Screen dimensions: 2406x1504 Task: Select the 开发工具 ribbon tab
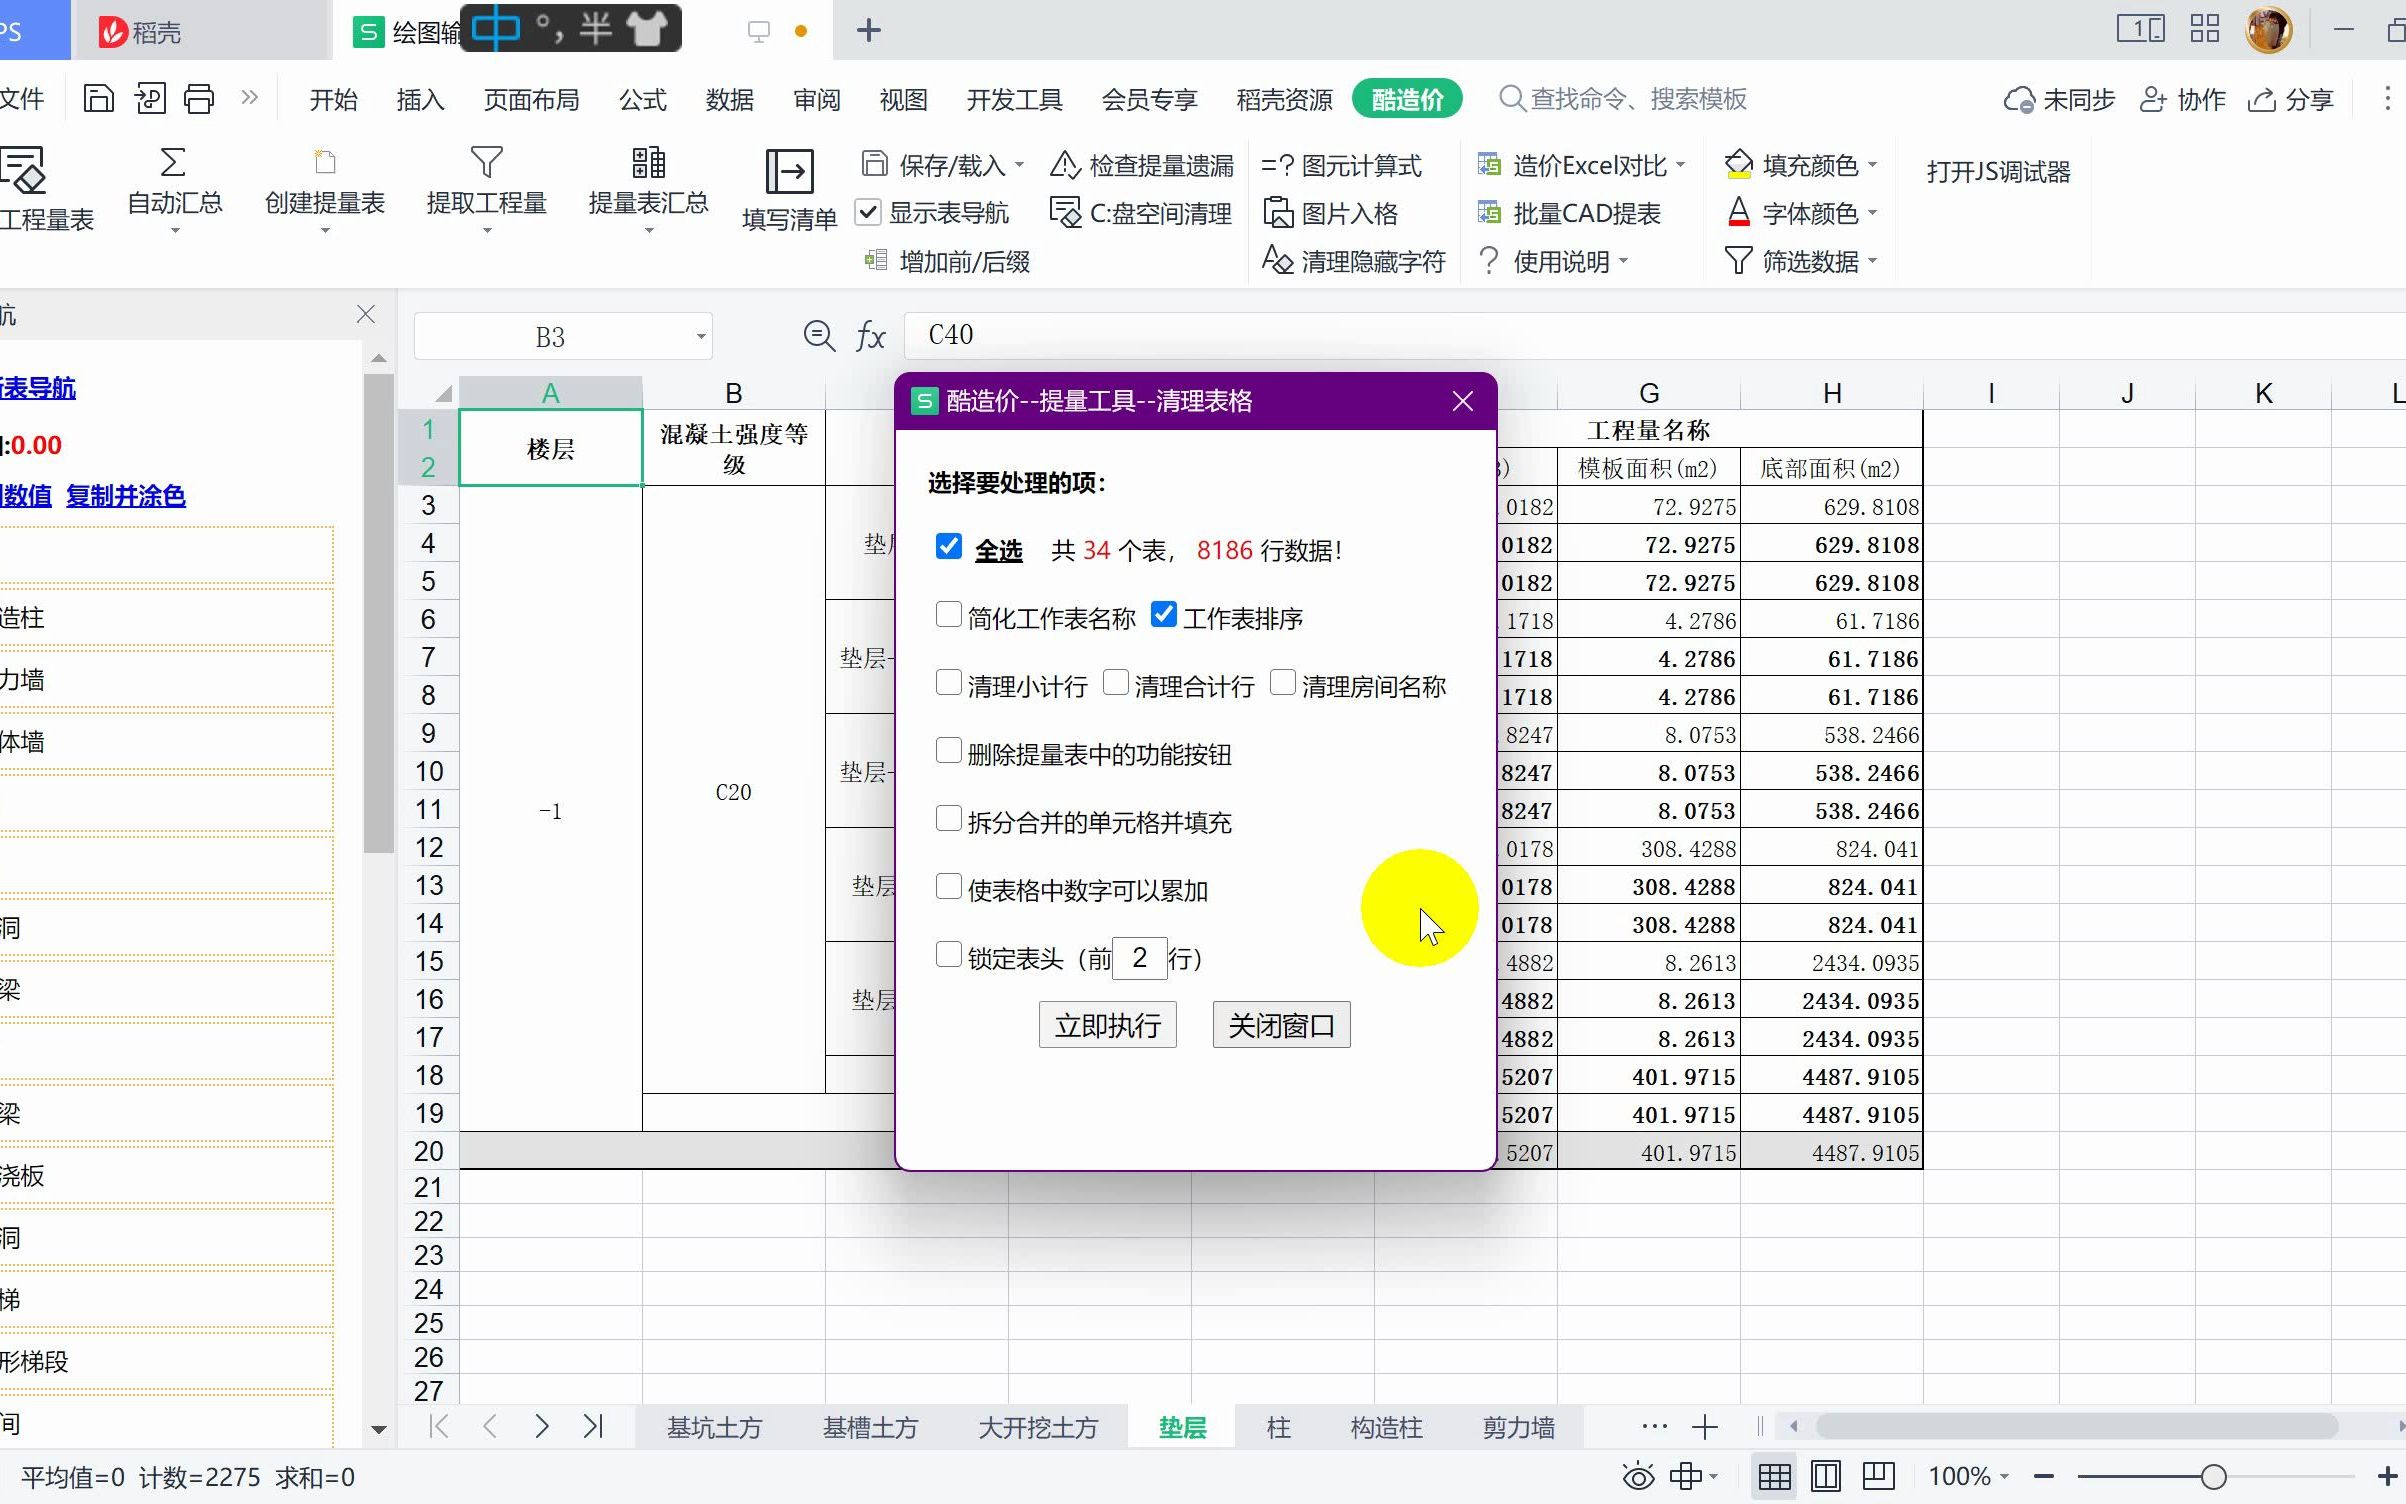click(x=1013, y=99)
